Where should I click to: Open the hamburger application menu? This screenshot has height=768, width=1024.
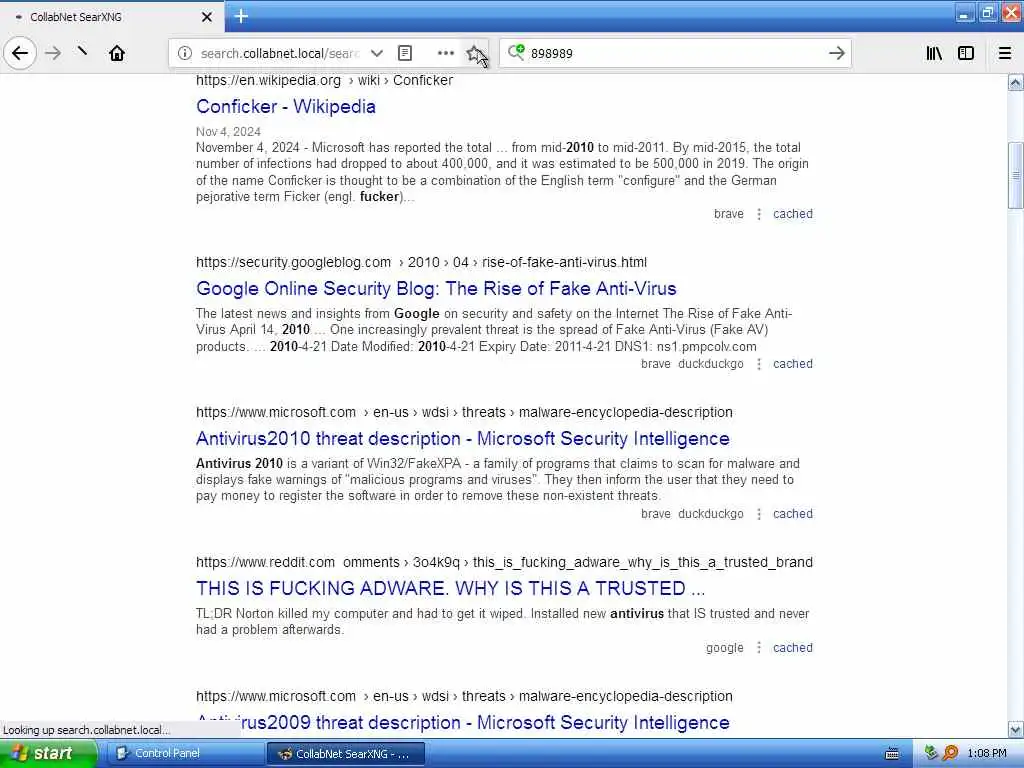click(x=1005, y=53)
